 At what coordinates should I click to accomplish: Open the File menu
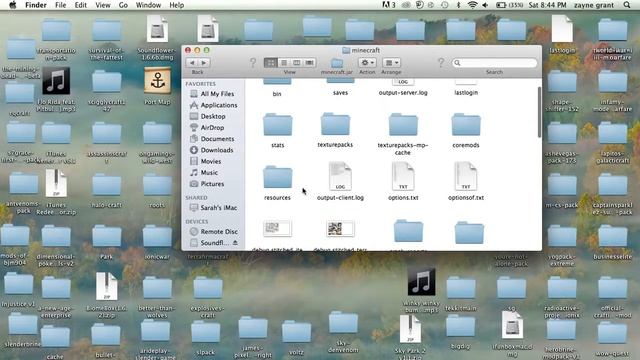coord(60,5)
